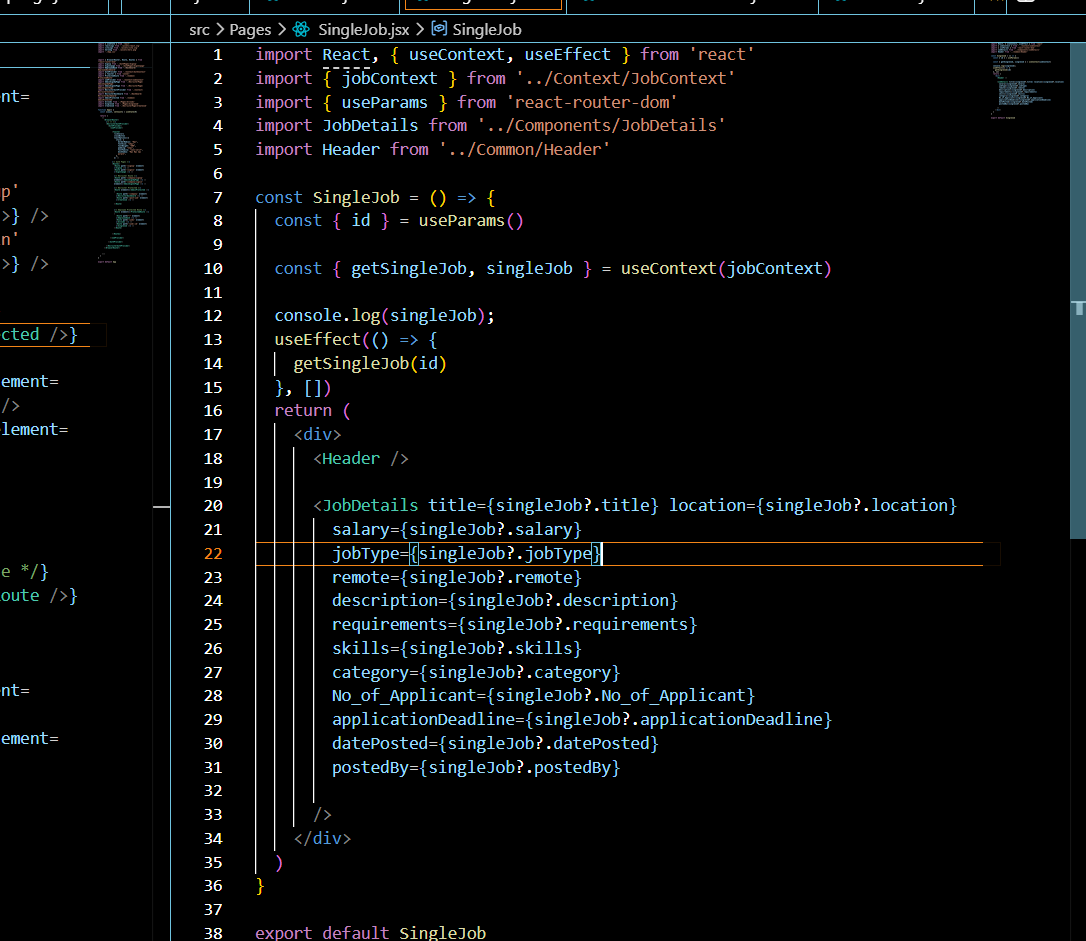The image size is (1086, 941).
Task: Click 'export default SingleJob' on line 38
Action: pos(371,933)
